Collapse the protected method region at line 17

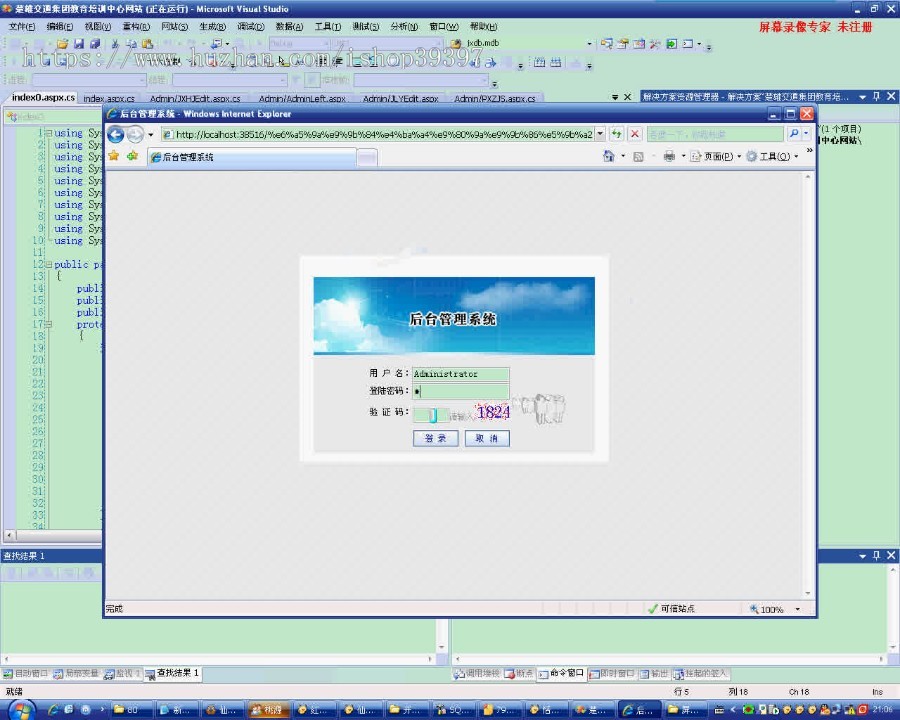click(x=49, y=324)
